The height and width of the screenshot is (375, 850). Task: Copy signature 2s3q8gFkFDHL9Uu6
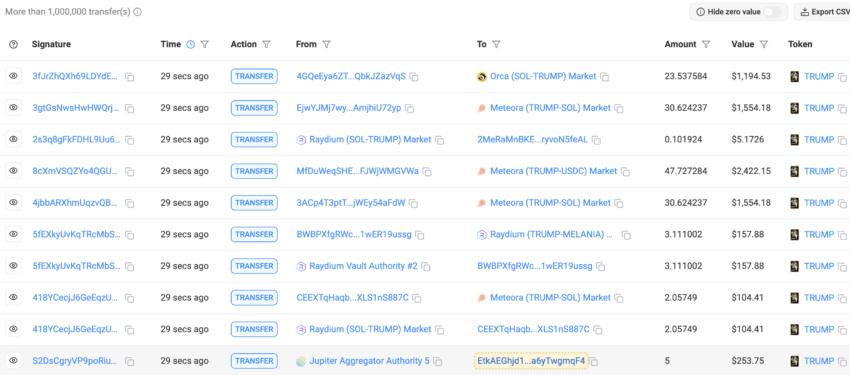click(130, 140)
